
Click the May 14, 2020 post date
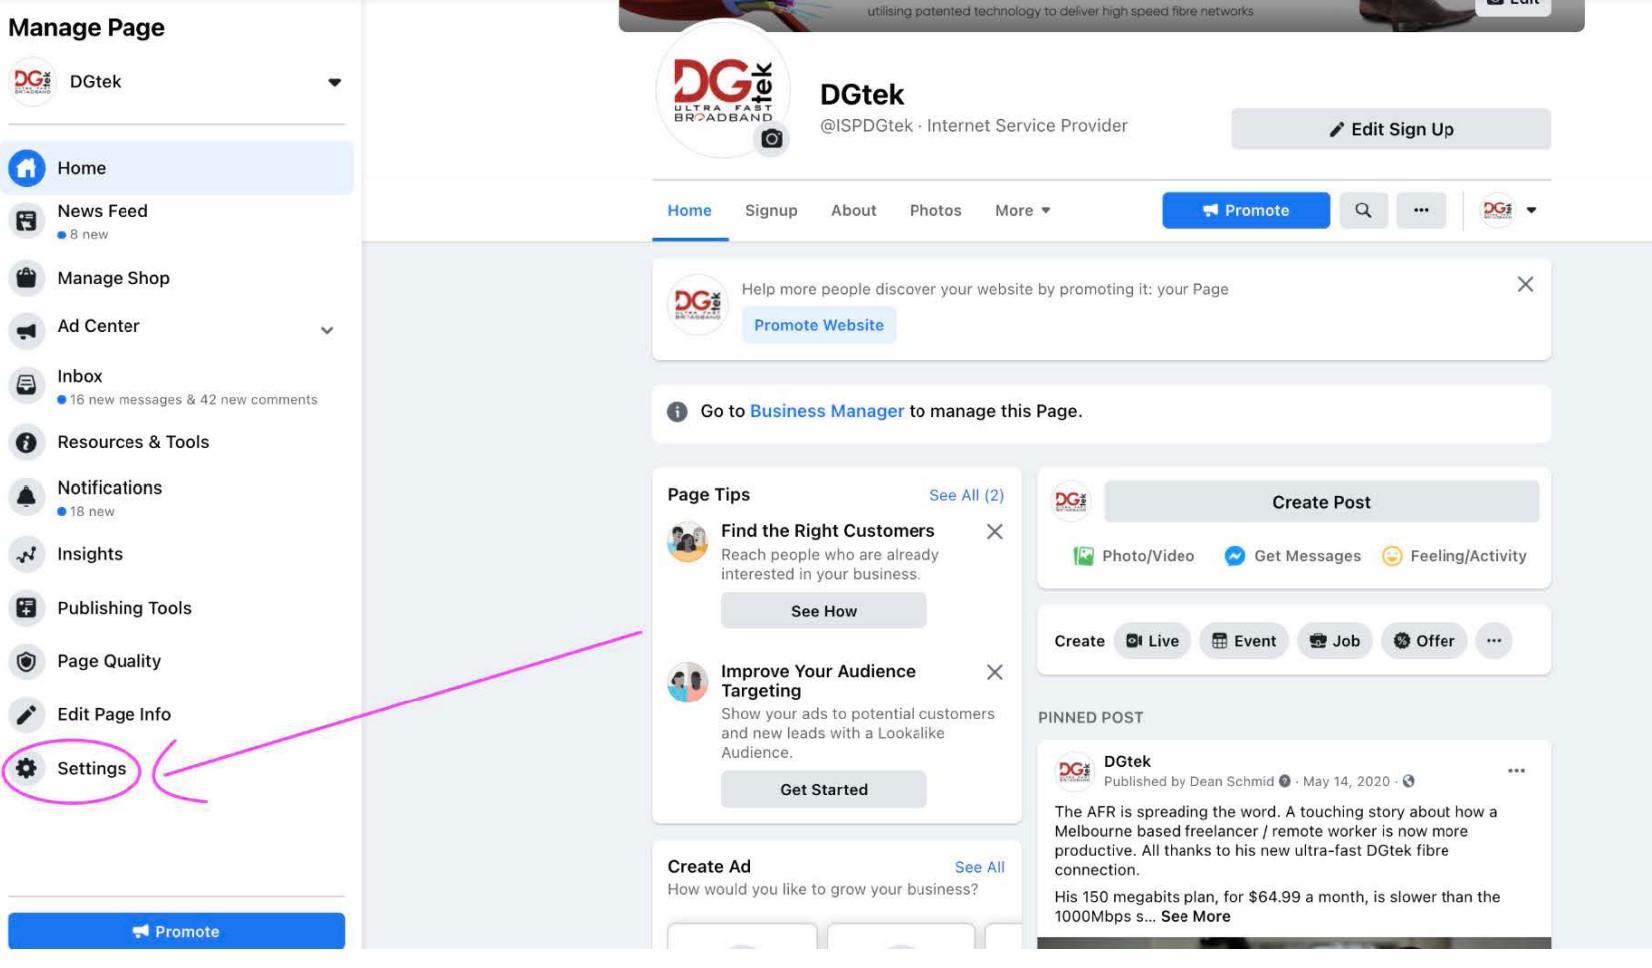pos(1346,781)
